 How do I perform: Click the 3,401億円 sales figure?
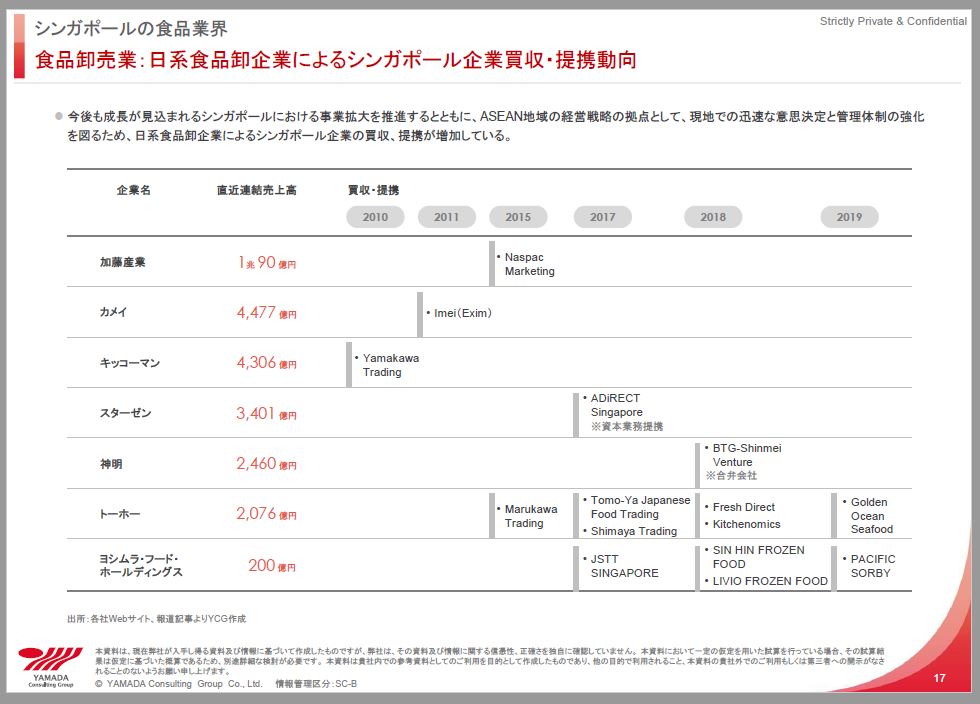267,413
